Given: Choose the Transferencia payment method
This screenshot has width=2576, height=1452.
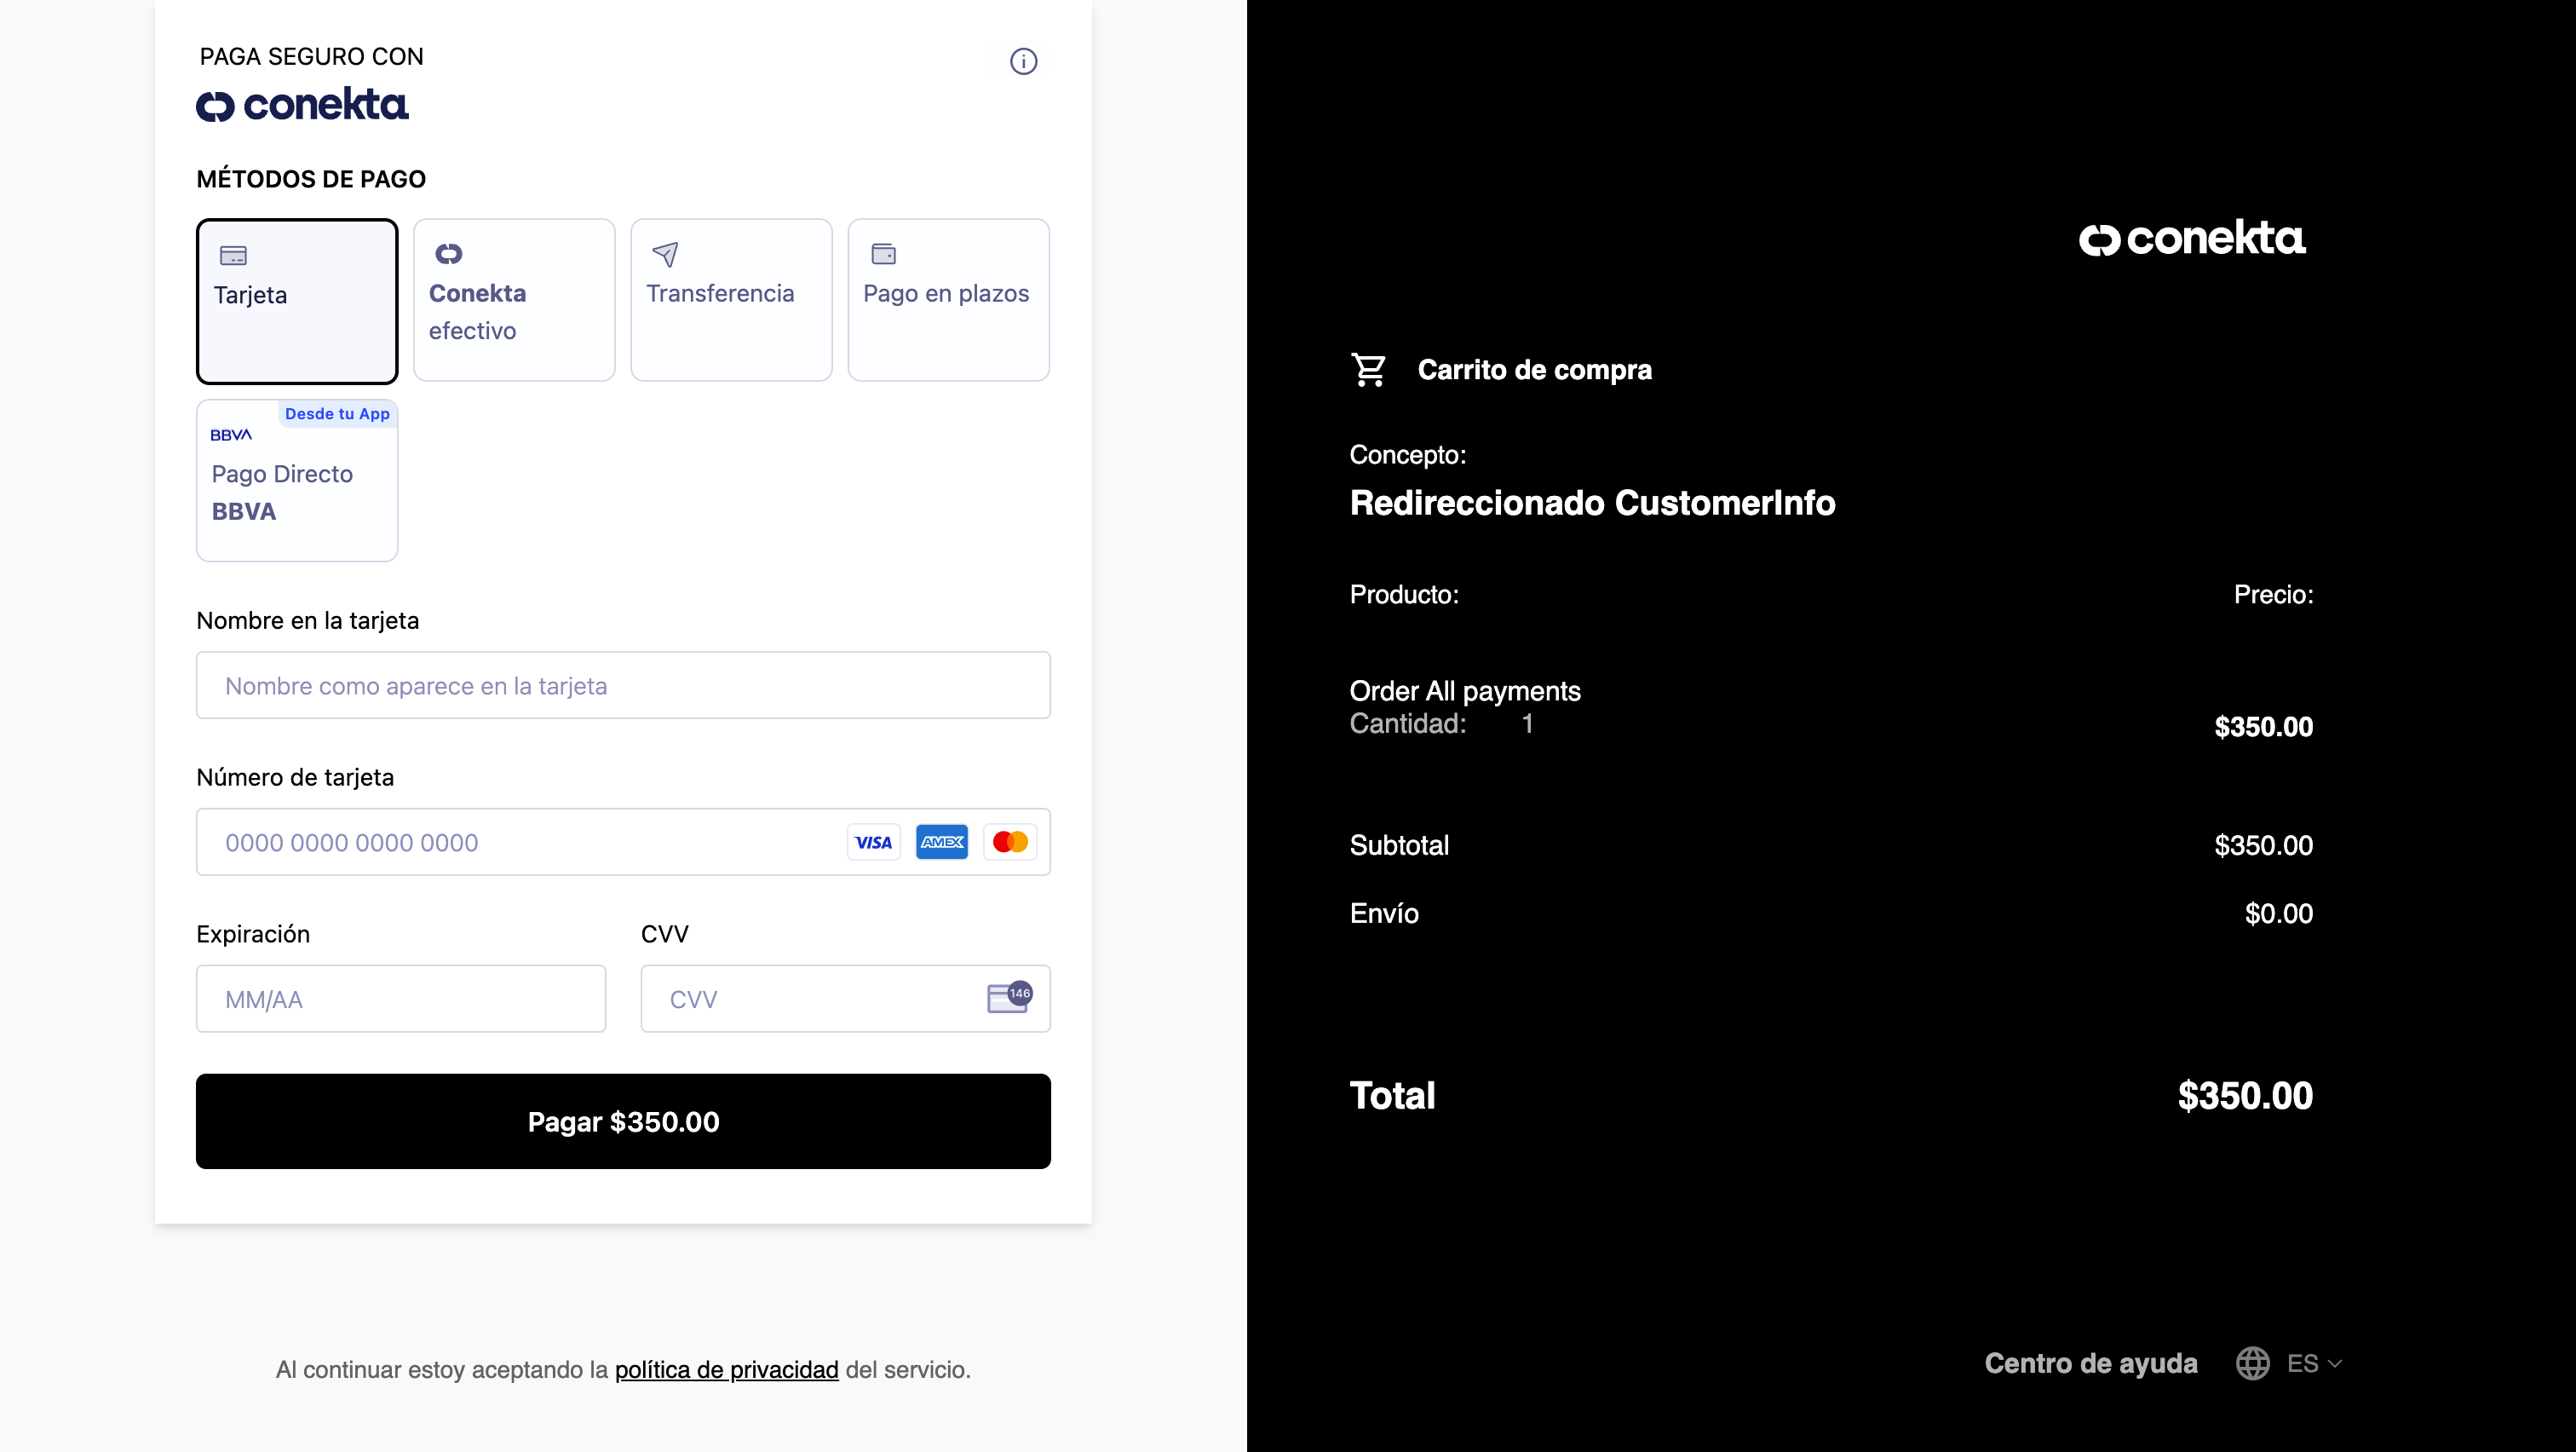Looking at the screenshot, I should pyautogui.click(x=731, y=300).
